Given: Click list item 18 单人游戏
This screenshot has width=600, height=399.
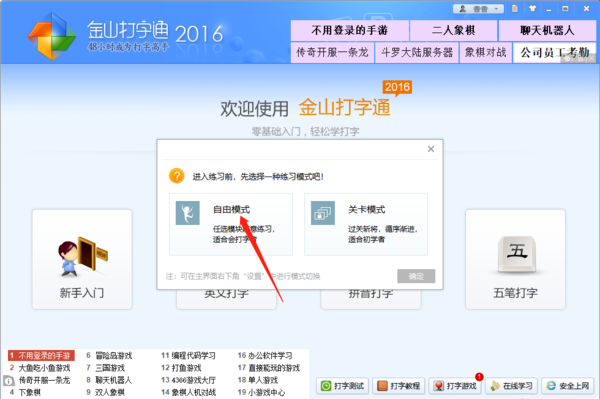Looking at the screenshot, I should coord(258,380).
